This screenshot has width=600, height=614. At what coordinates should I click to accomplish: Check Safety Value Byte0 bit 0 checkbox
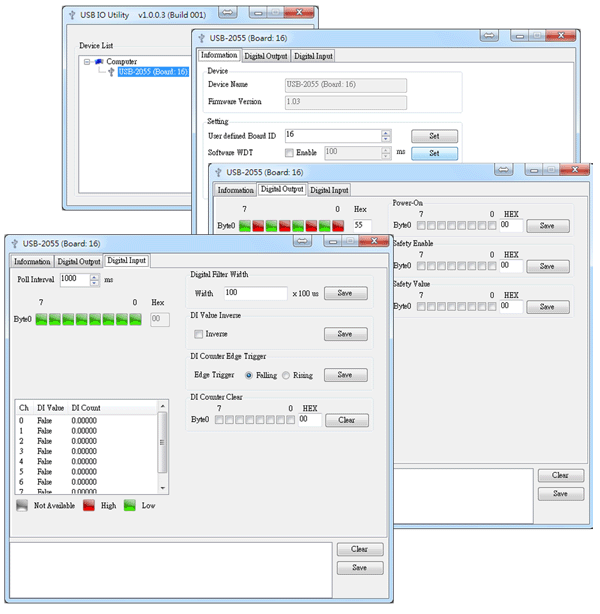point(492,307)
